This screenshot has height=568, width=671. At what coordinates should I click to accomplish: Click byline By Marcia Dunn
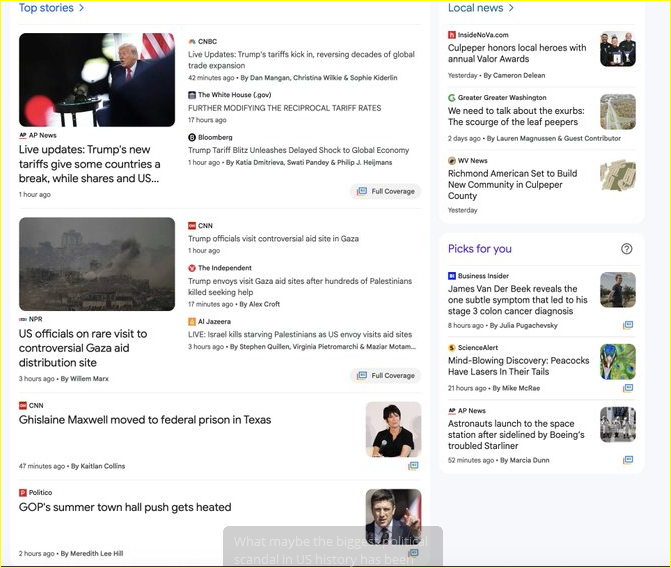coord(525,460)
